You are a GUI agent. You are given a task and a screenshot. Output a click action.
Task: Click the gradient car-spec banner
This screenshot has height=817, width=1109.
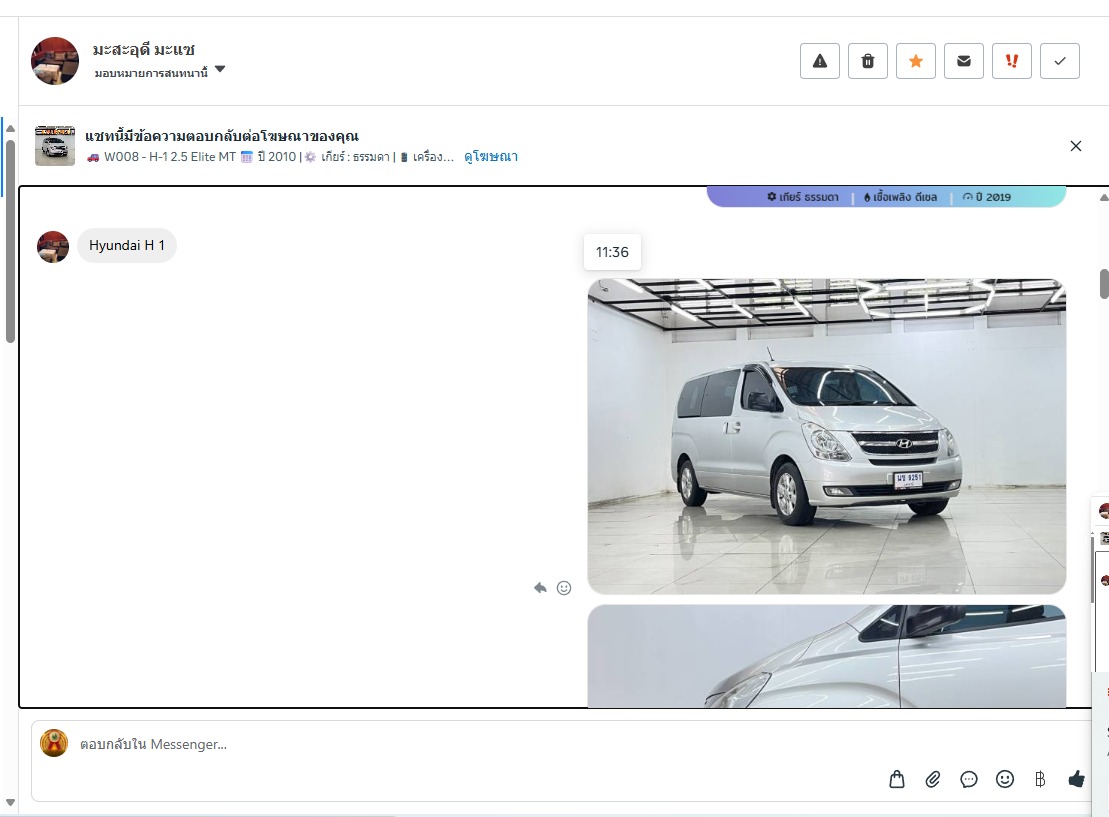click(x=886, y=197)
